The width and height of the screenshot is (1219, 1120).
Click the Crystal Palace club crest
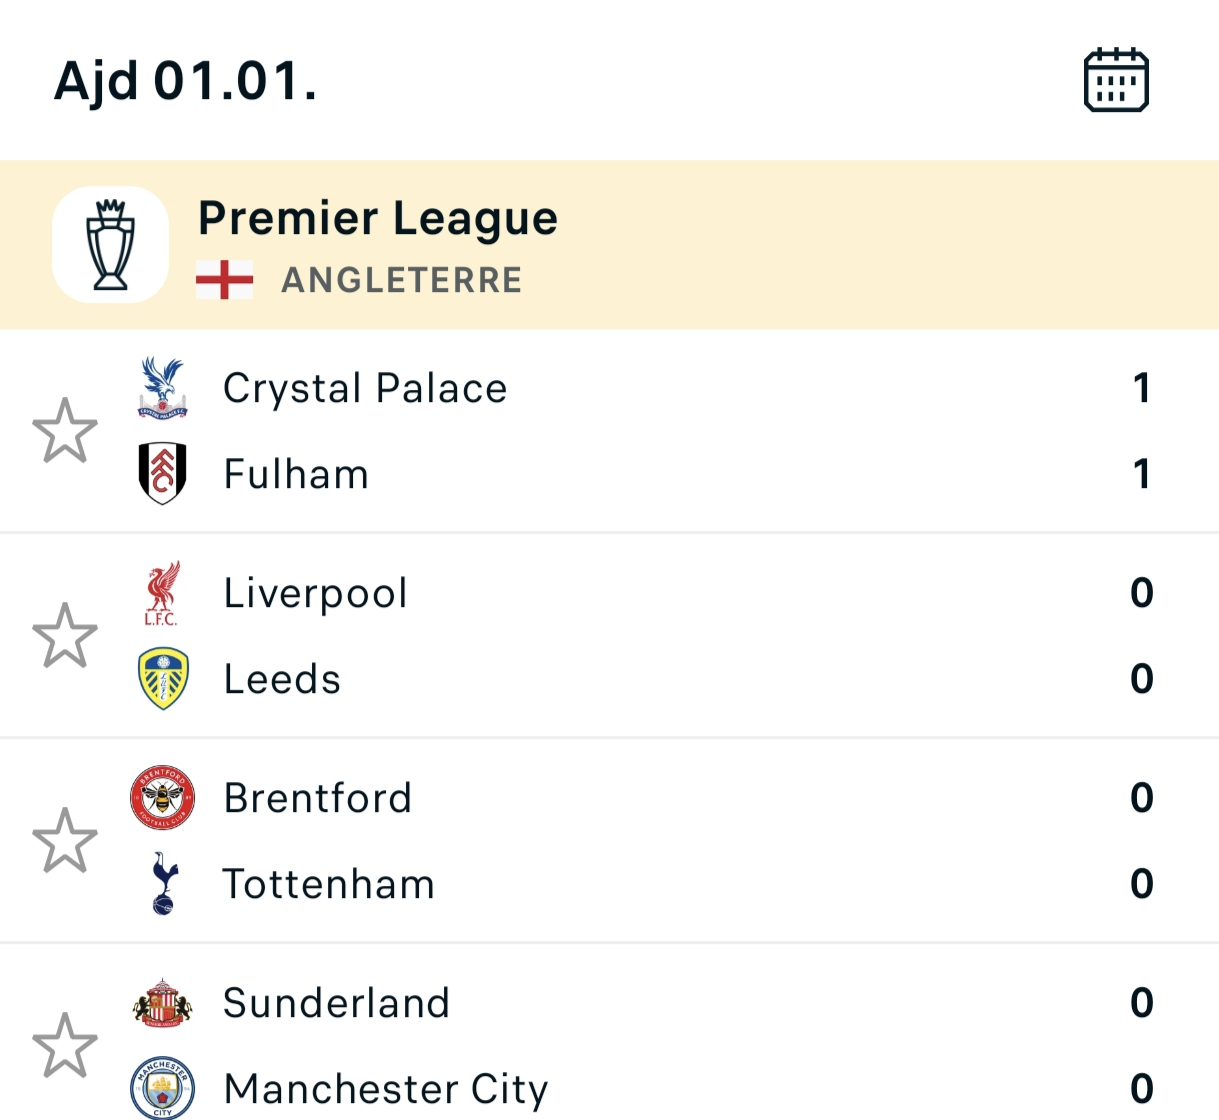(162, 388)
